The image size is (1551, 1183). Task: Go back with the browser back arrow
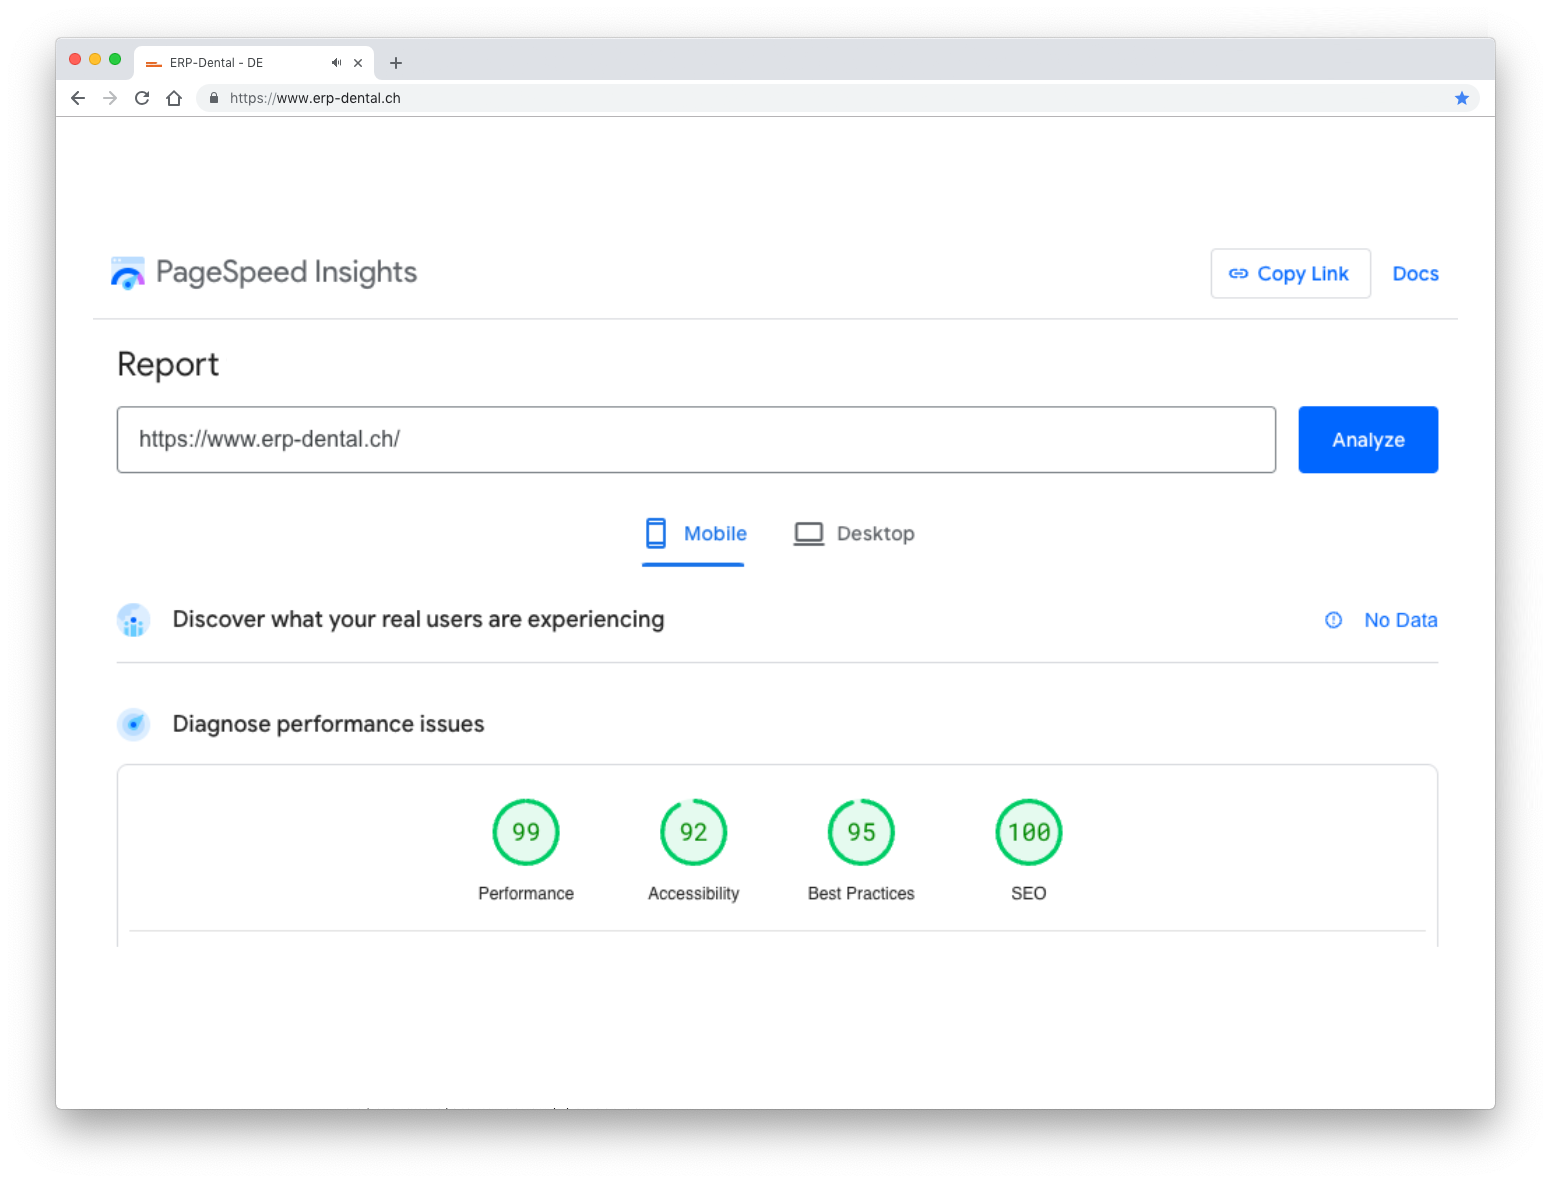[78, 98]
